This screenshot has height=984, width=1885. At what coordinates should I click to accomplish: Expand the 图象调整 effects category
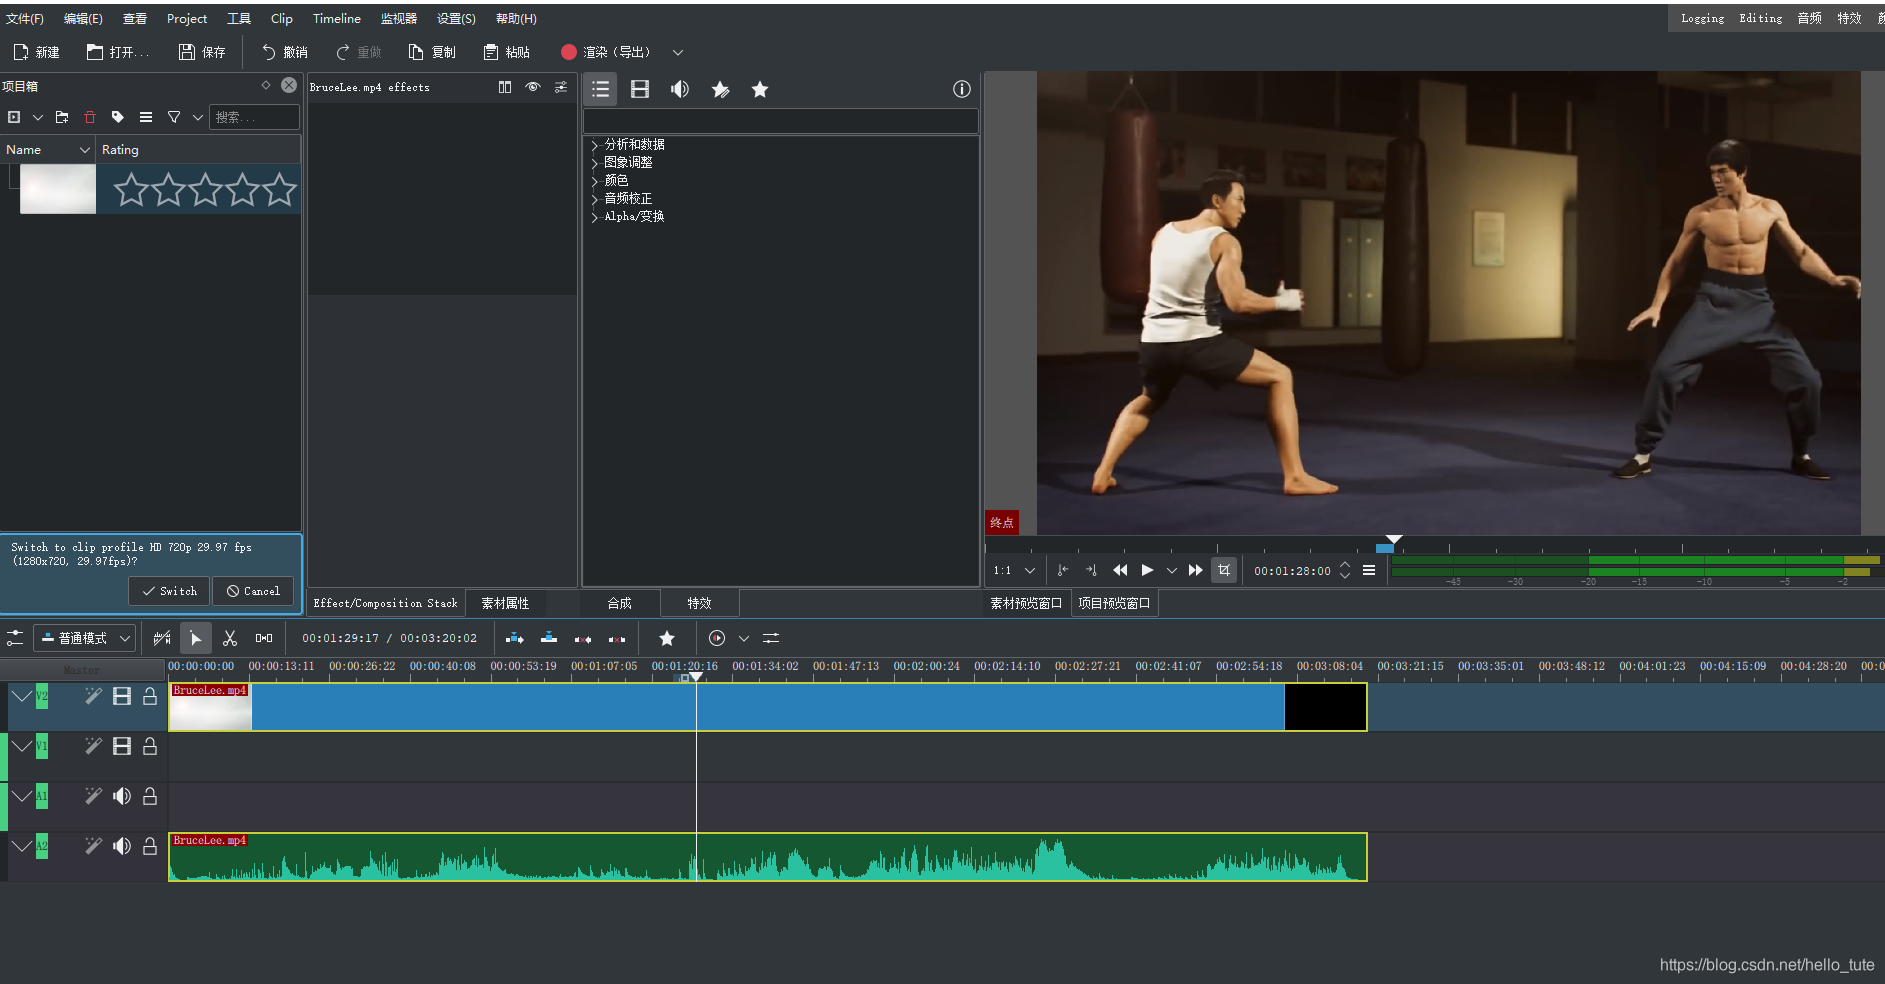(595, 163)
